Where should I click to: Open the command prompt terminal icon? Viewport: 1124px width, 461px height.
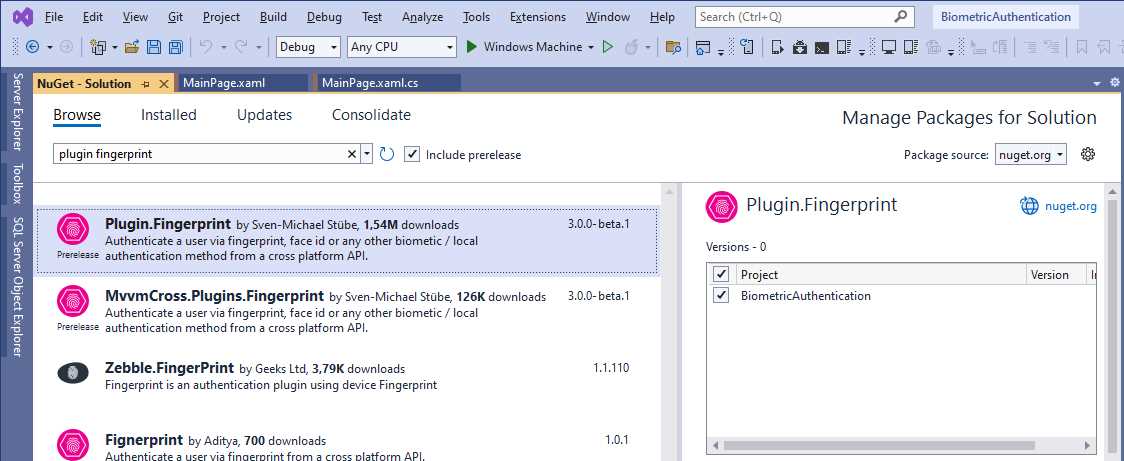coord(822,47)
